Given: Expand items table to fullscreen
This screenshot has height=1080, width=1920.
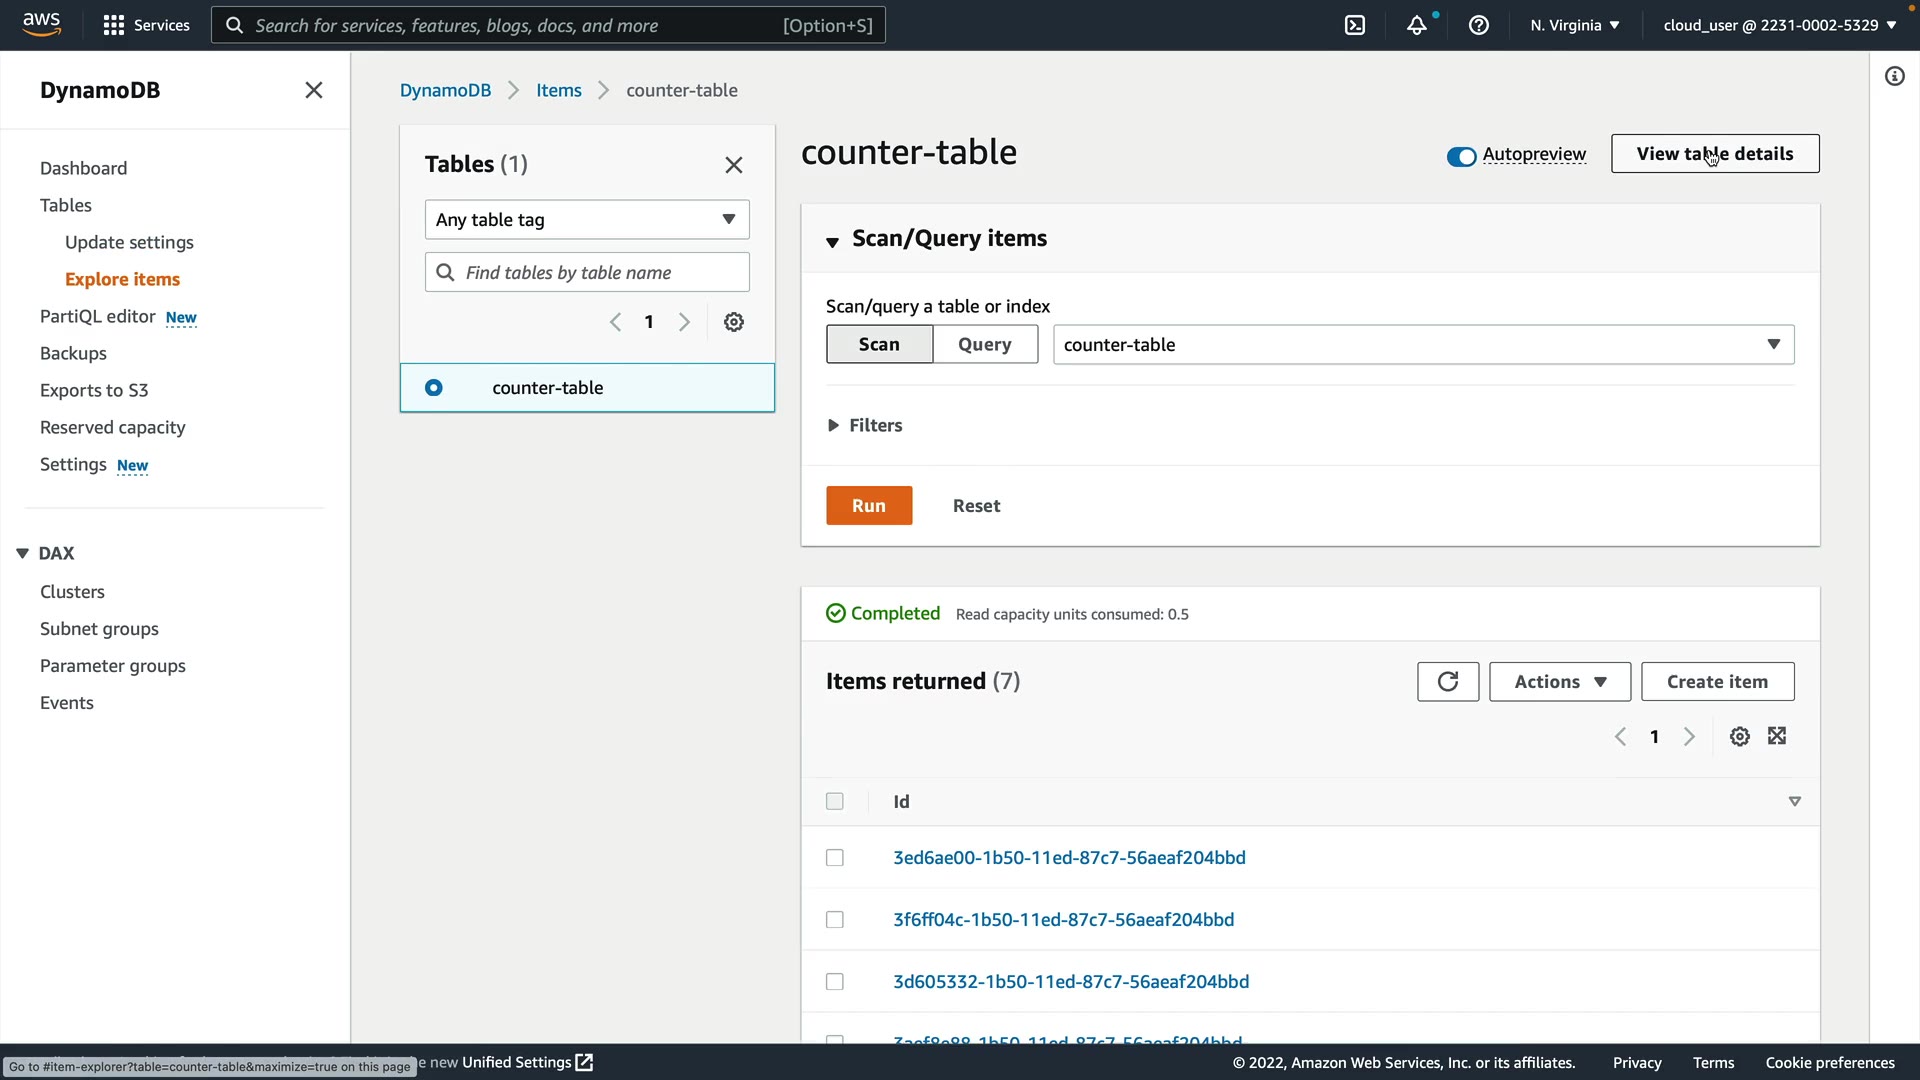Looking at the screenshot, I should pos(1777,737).
